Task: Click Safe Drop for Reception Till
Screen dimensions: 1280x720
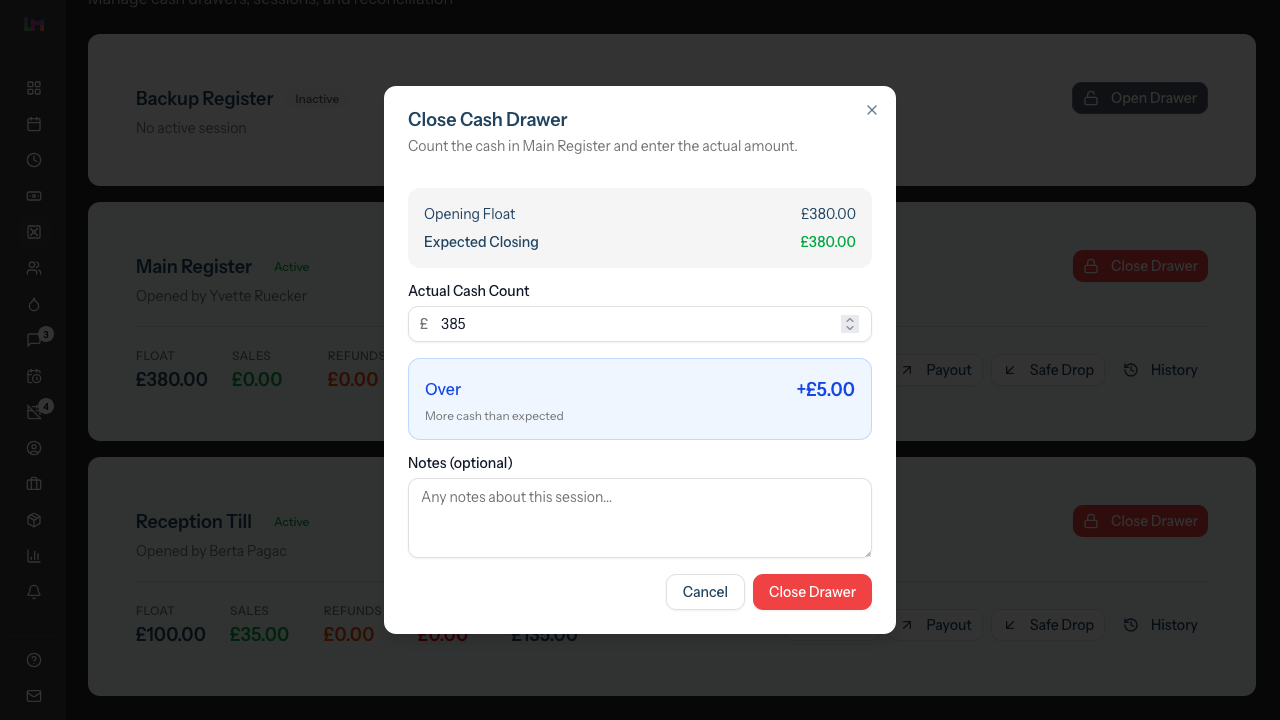Action: click(x=1048, y=625)
